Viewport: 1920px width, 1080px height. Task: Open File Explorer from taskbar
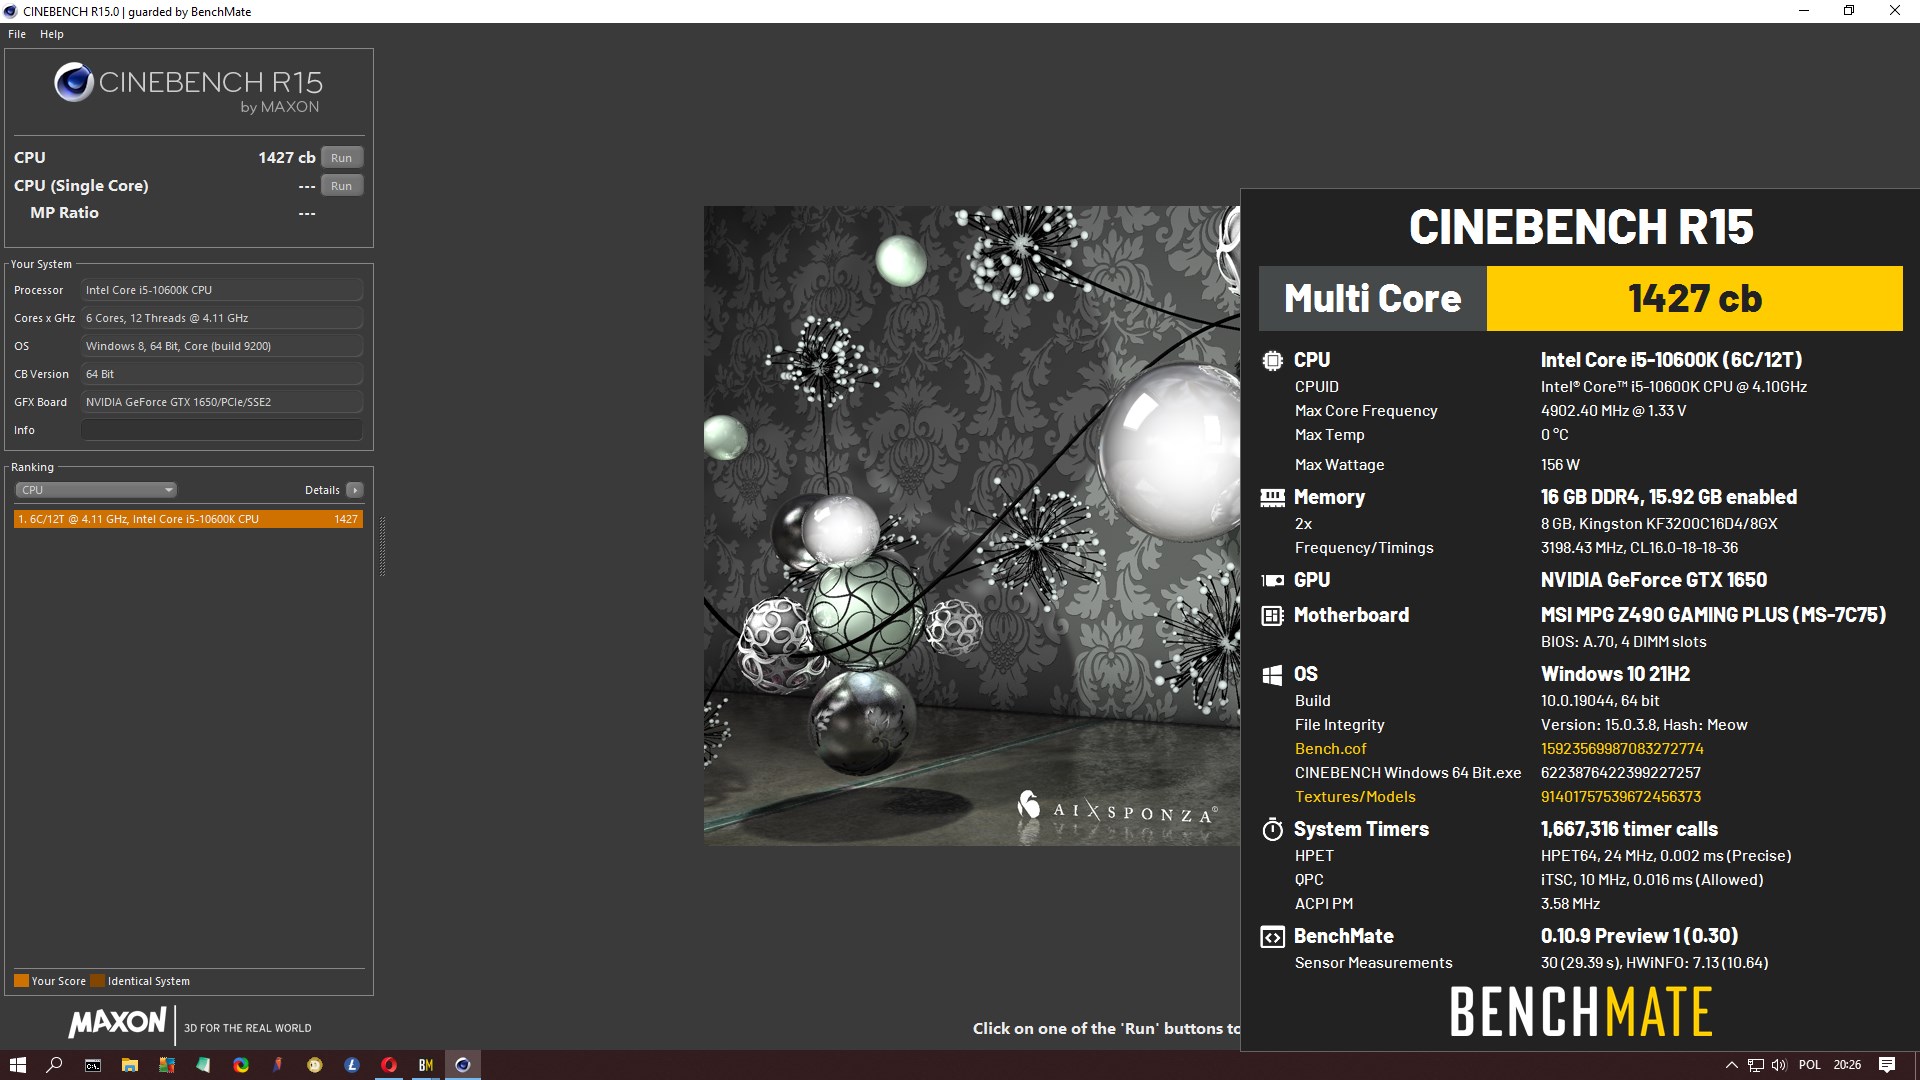tap(129, 1065)
